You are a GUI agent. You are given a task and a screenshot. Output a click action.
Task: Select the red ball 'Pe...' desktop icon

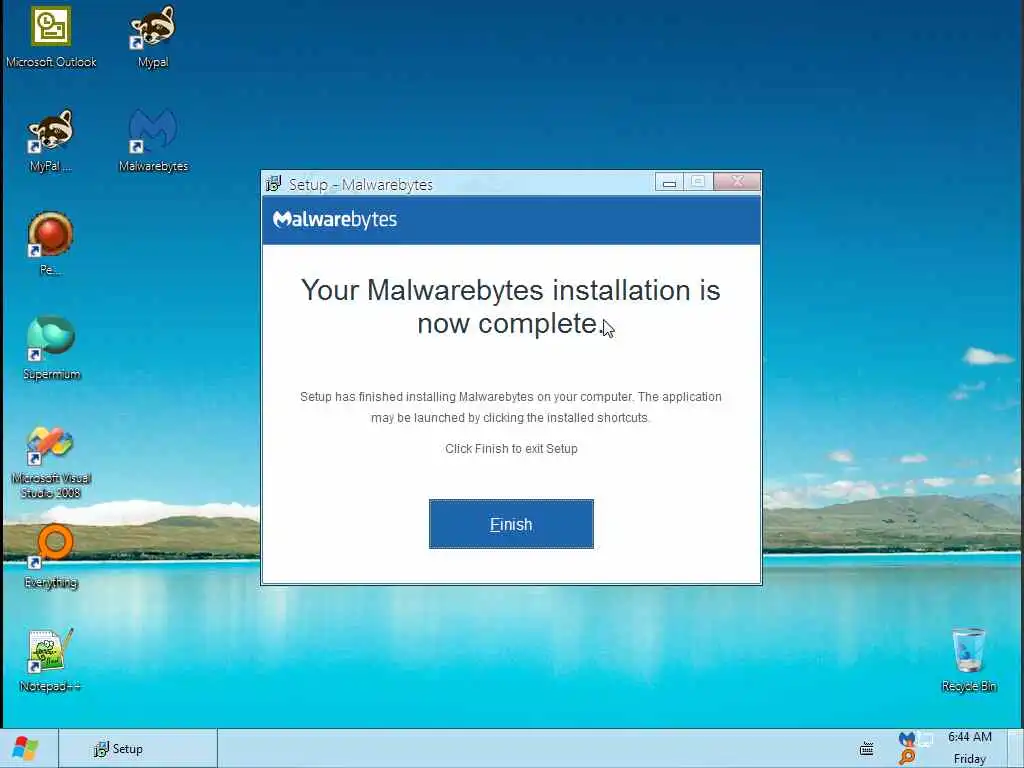pos(51,243)
